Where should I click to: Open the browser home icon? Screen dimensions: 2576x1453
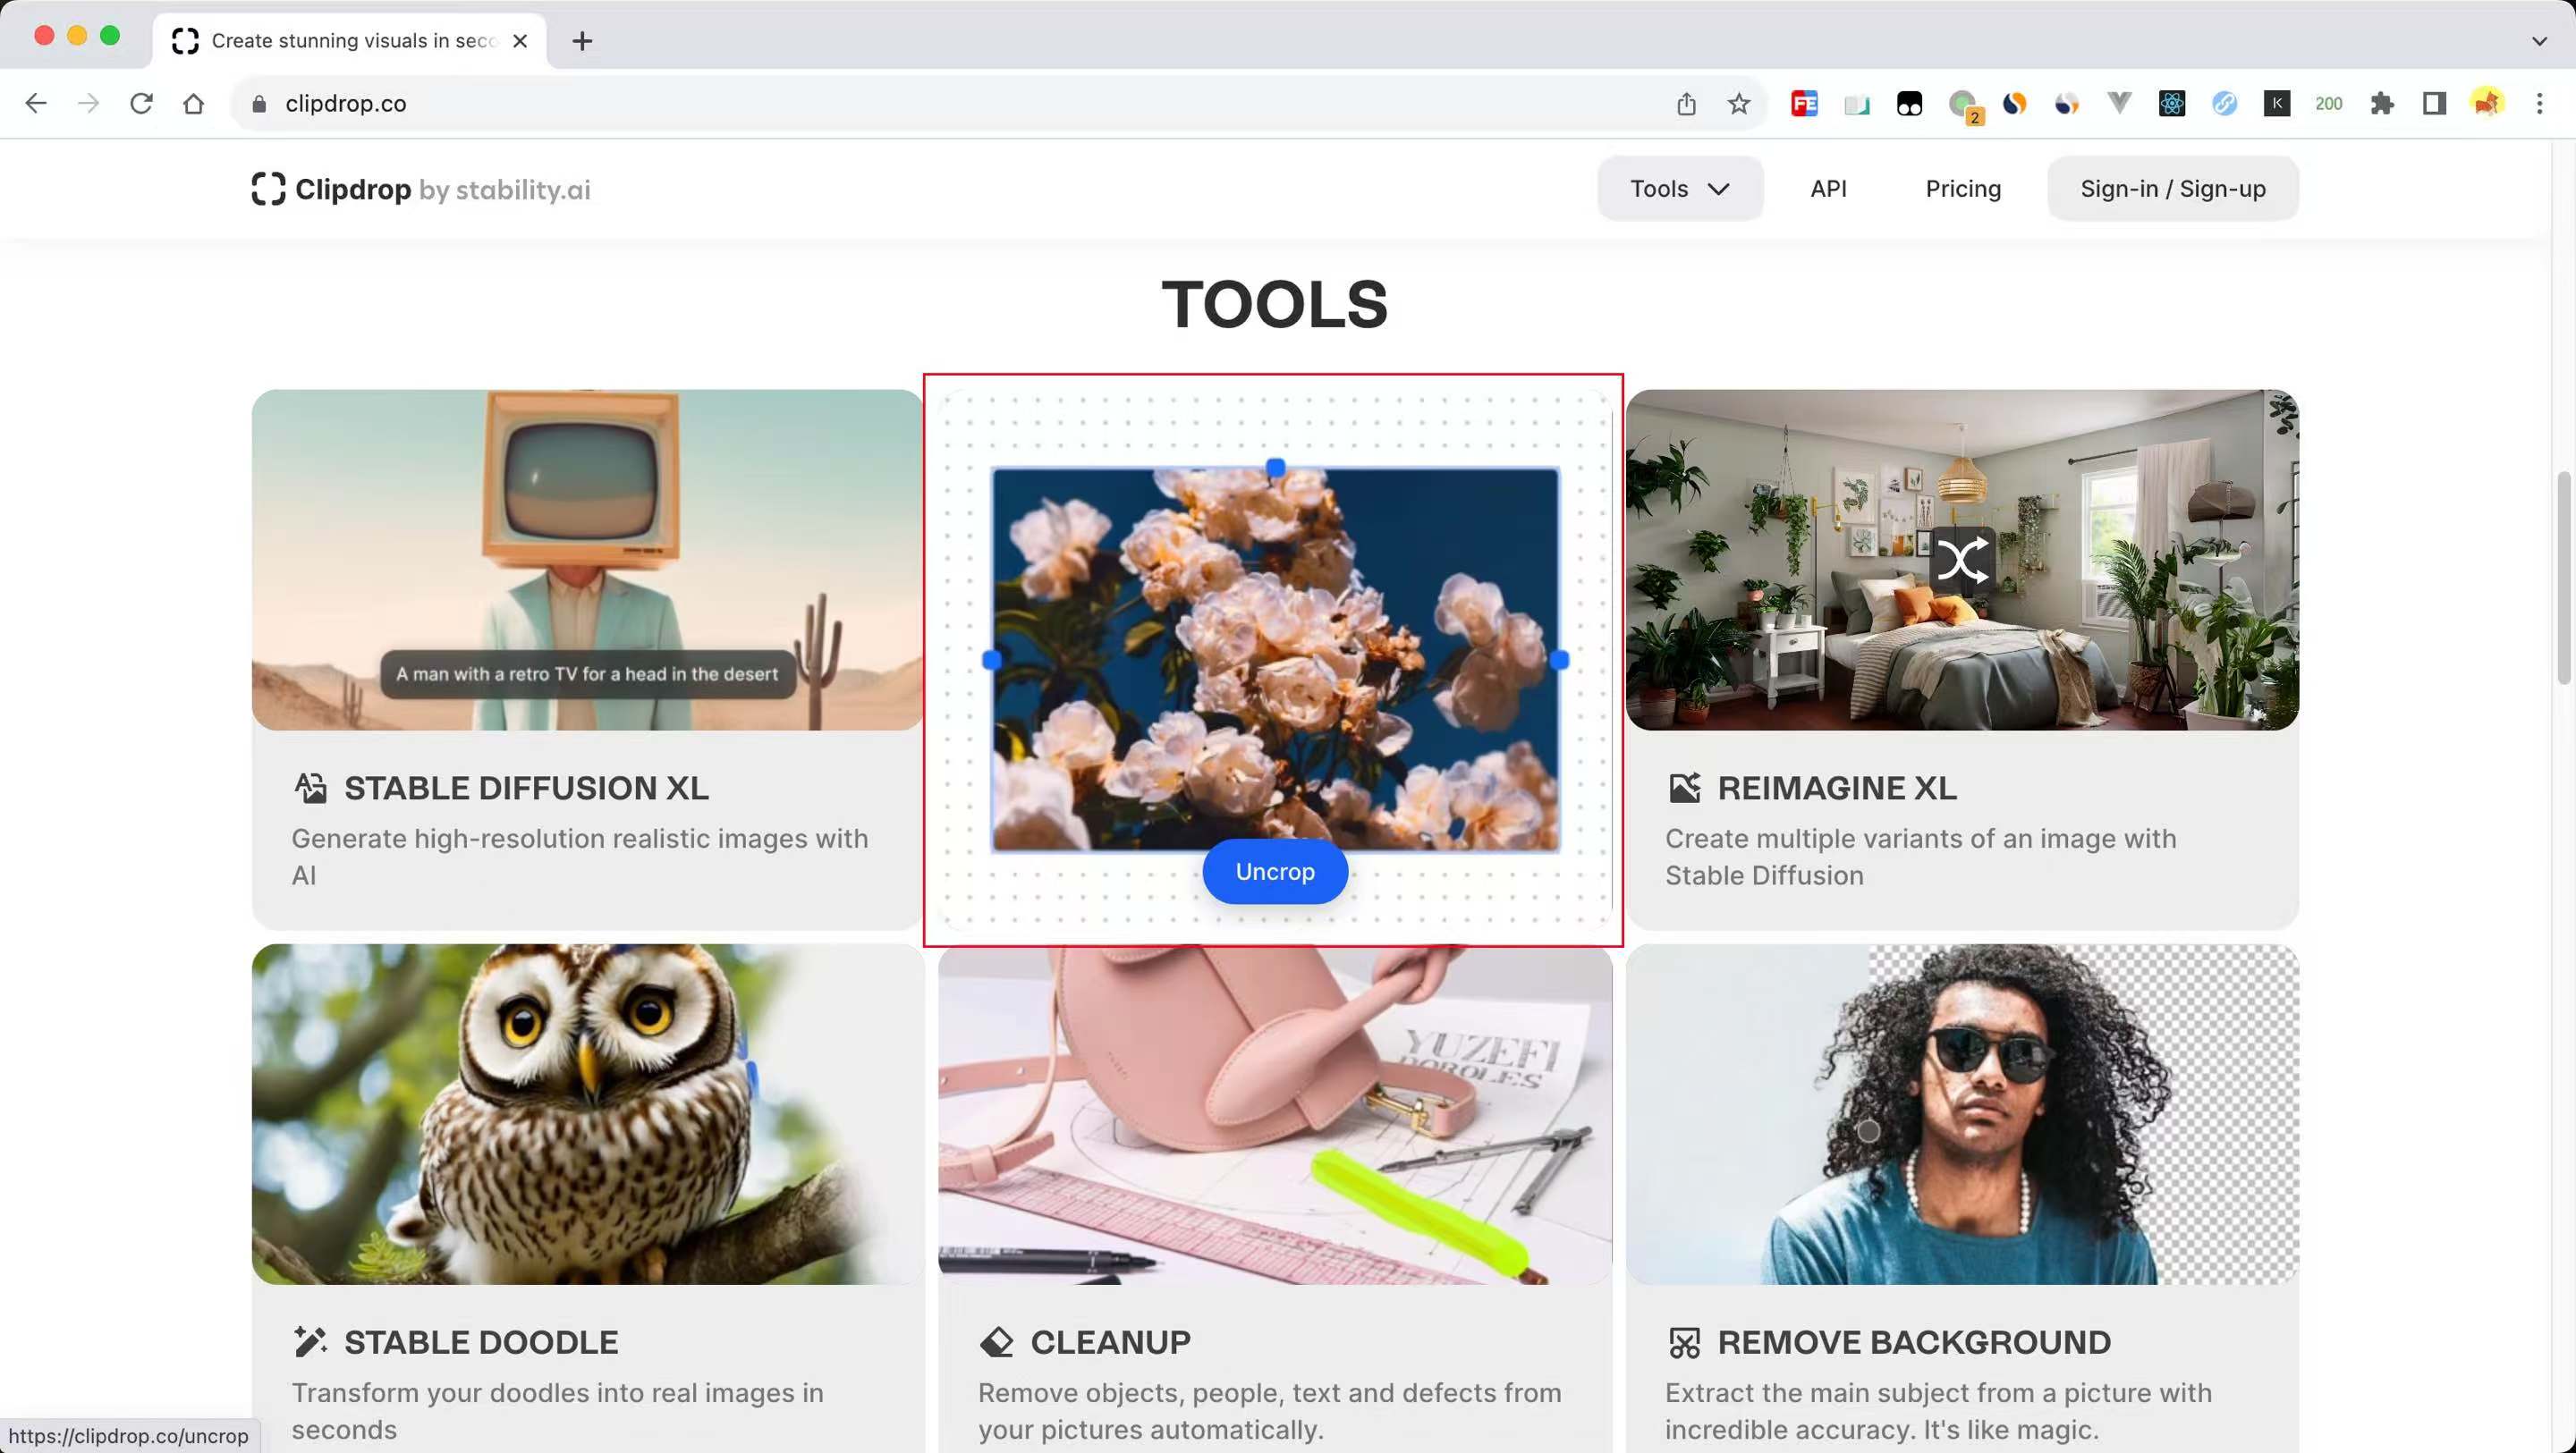[194, 103]
